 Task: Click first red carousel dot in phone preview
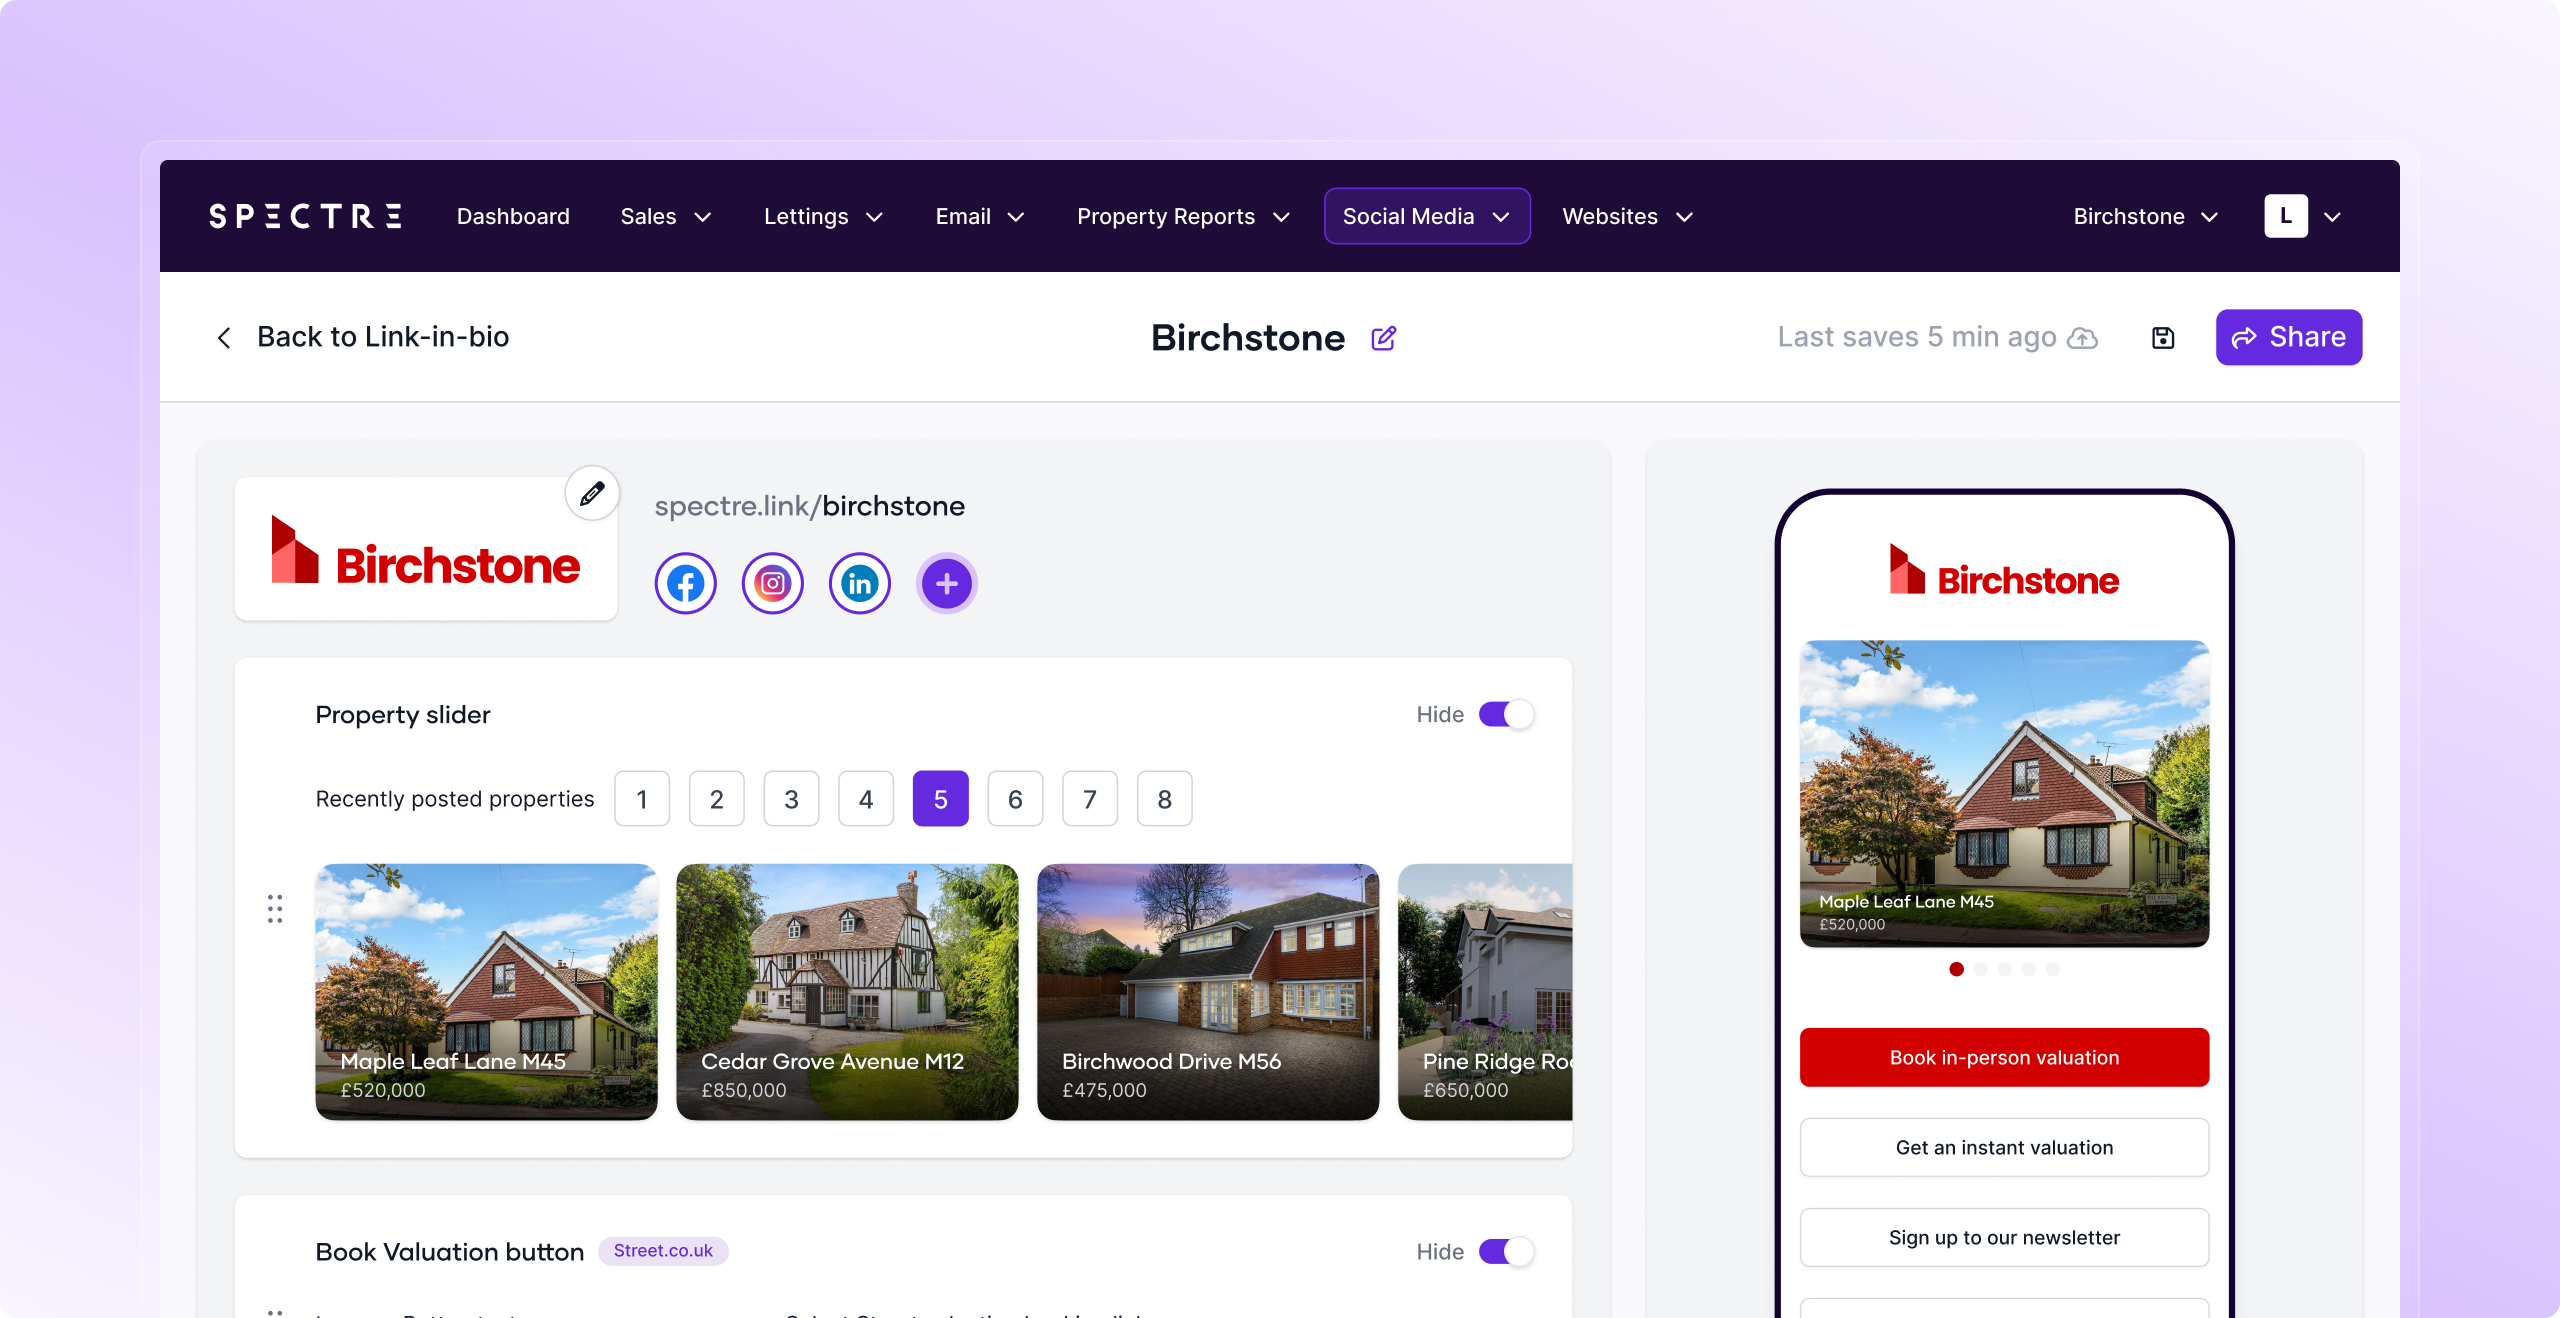[x=1956, y=969]
